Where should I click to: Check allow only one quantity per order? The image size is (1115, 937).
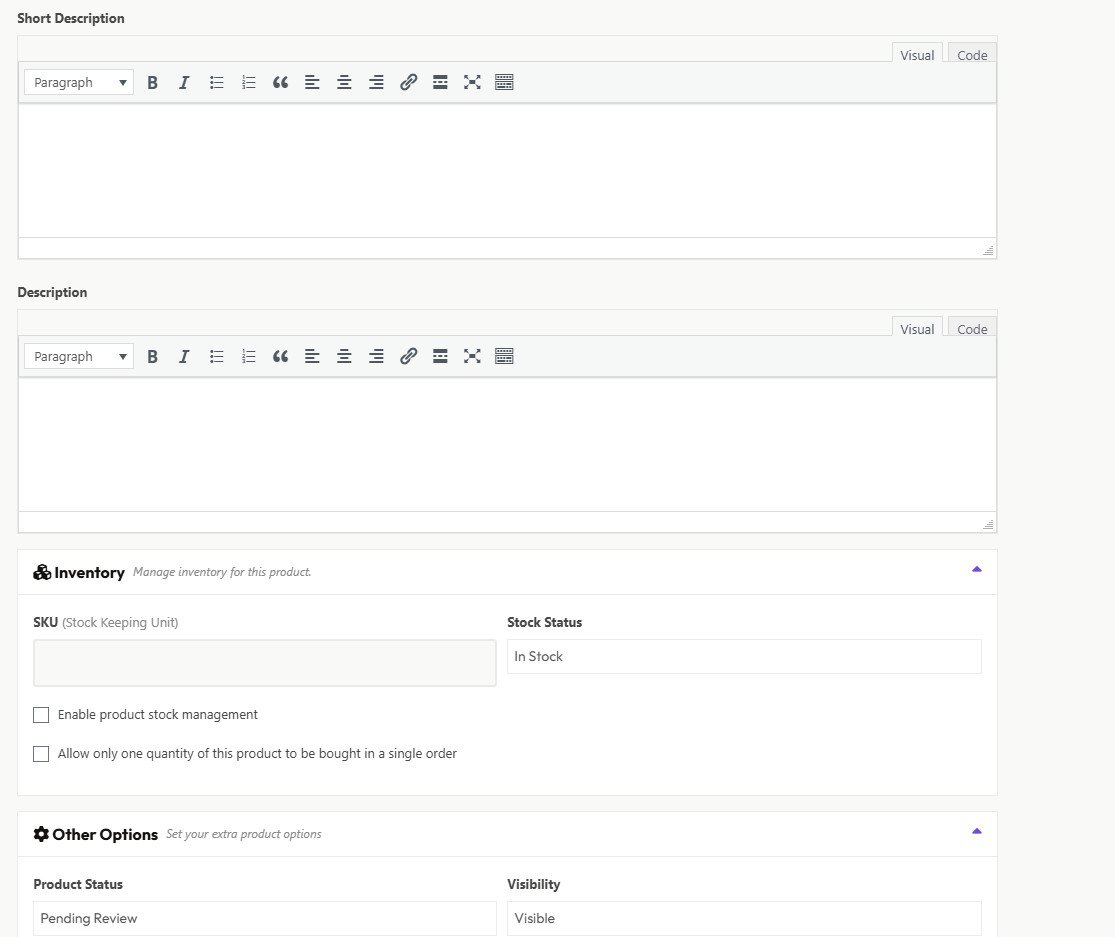(x=41, y=754)
